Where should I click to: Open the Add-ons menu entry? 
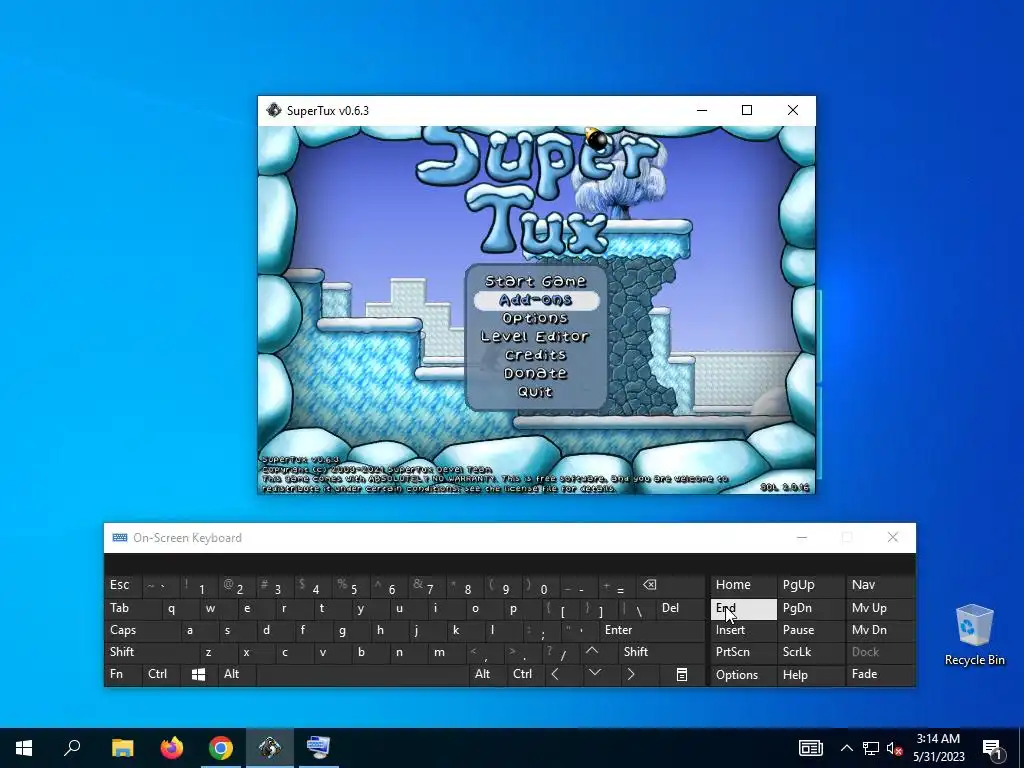tap(536, 300)
